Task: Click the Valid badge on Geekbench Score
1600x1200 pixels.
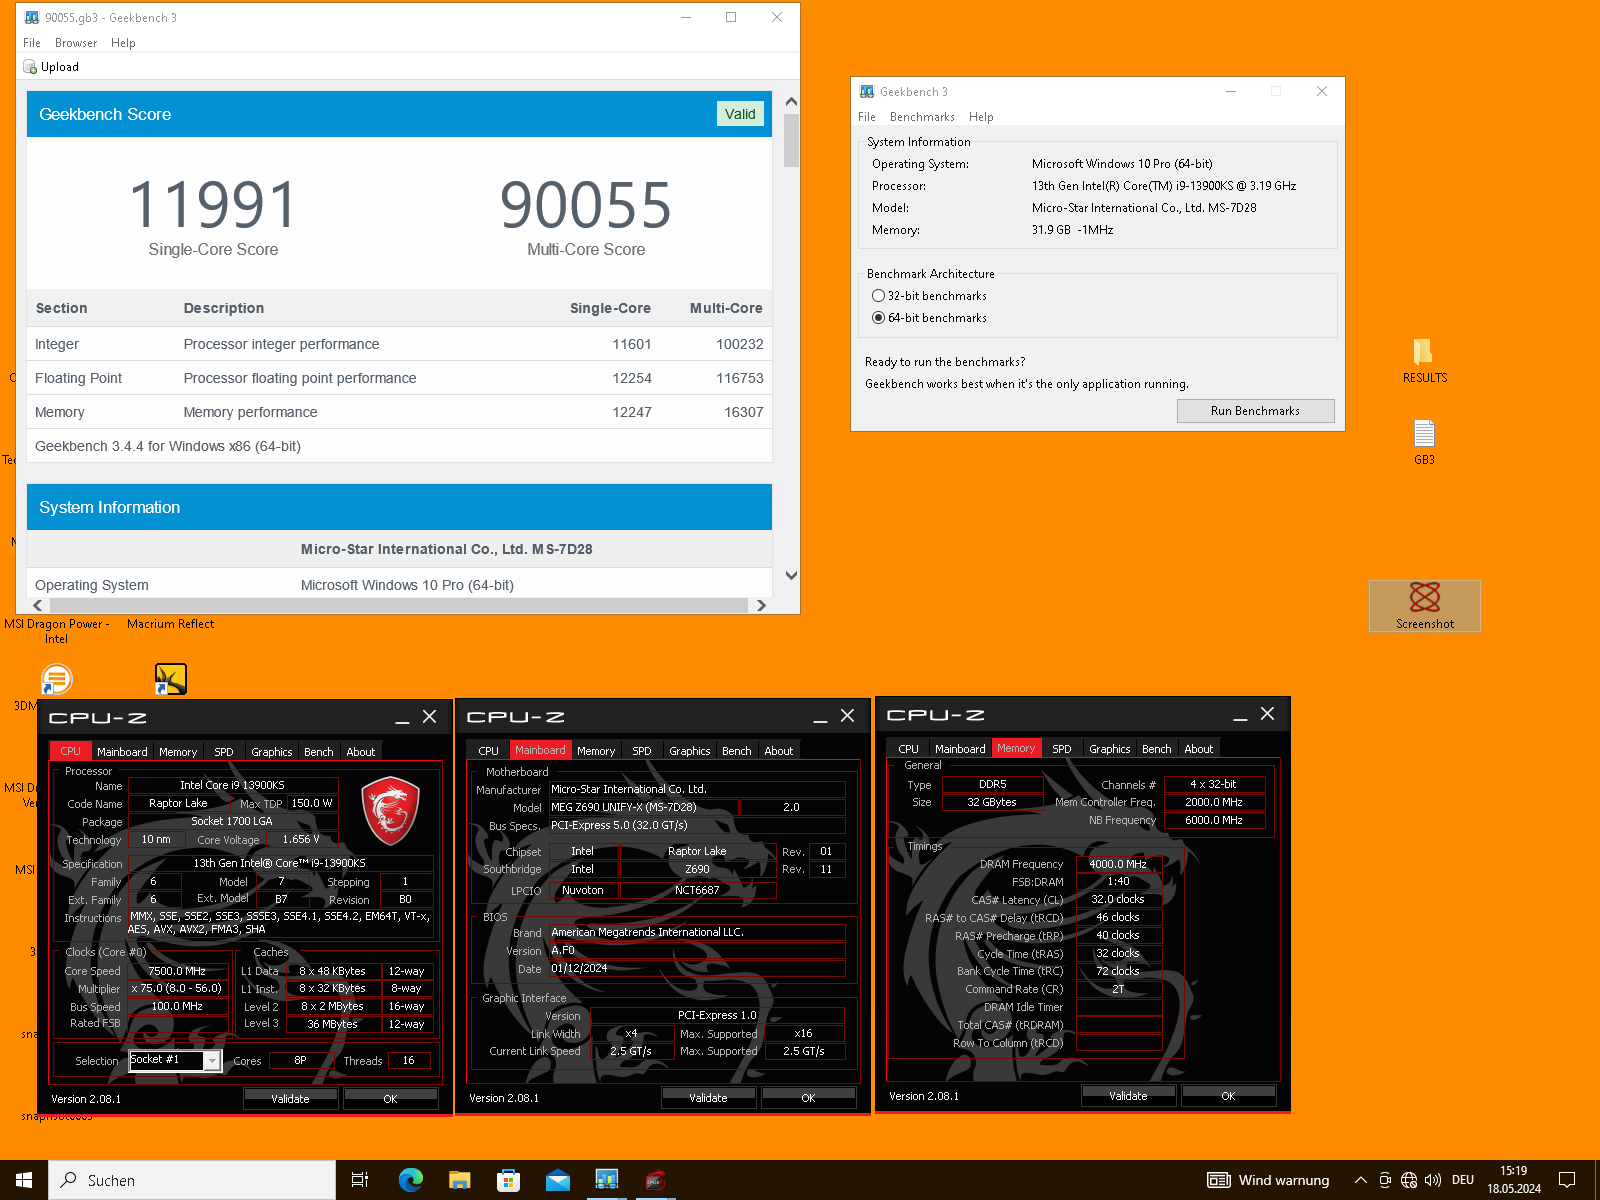Action: (x=740, y=114)
